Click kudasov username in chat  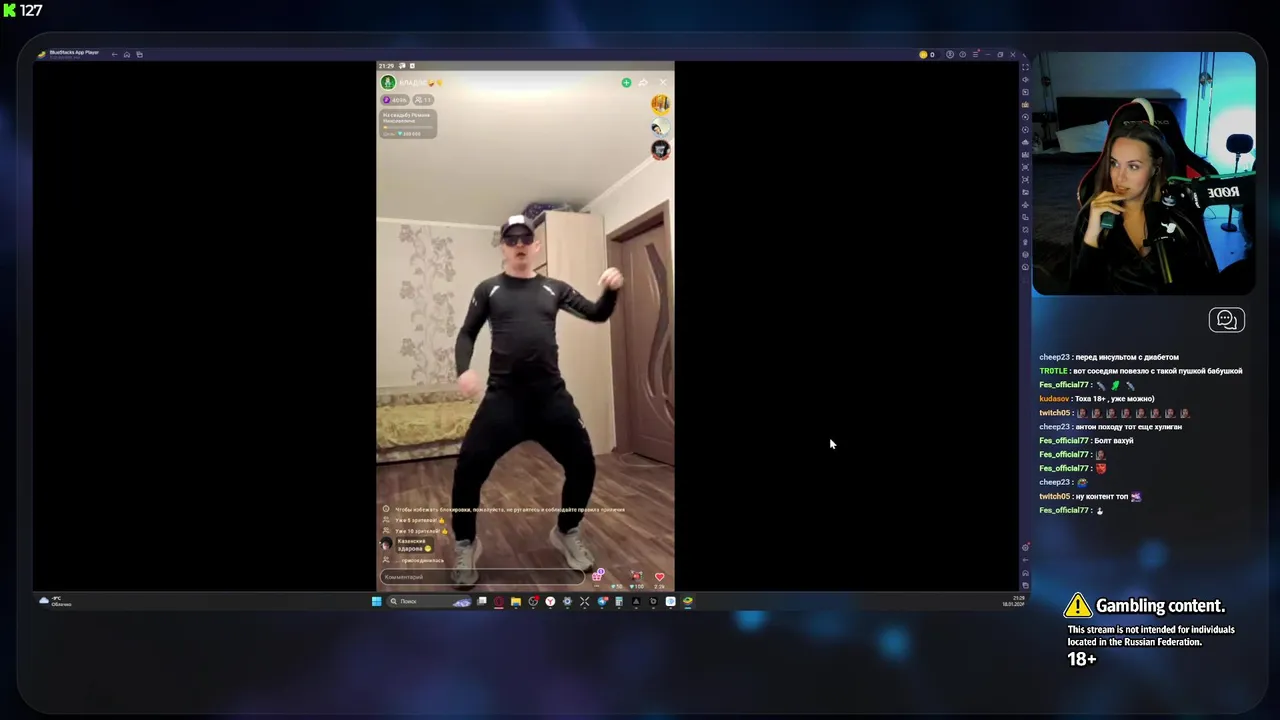point(1054,399)
